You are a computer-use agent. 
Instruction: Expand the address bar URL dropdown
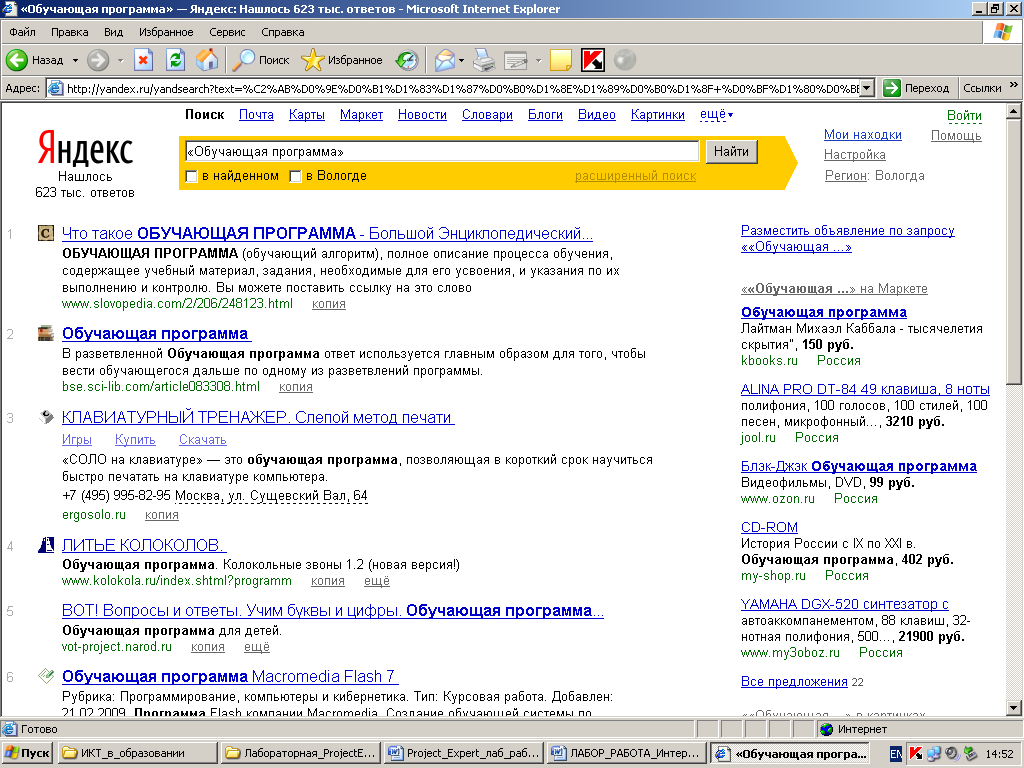867,88
